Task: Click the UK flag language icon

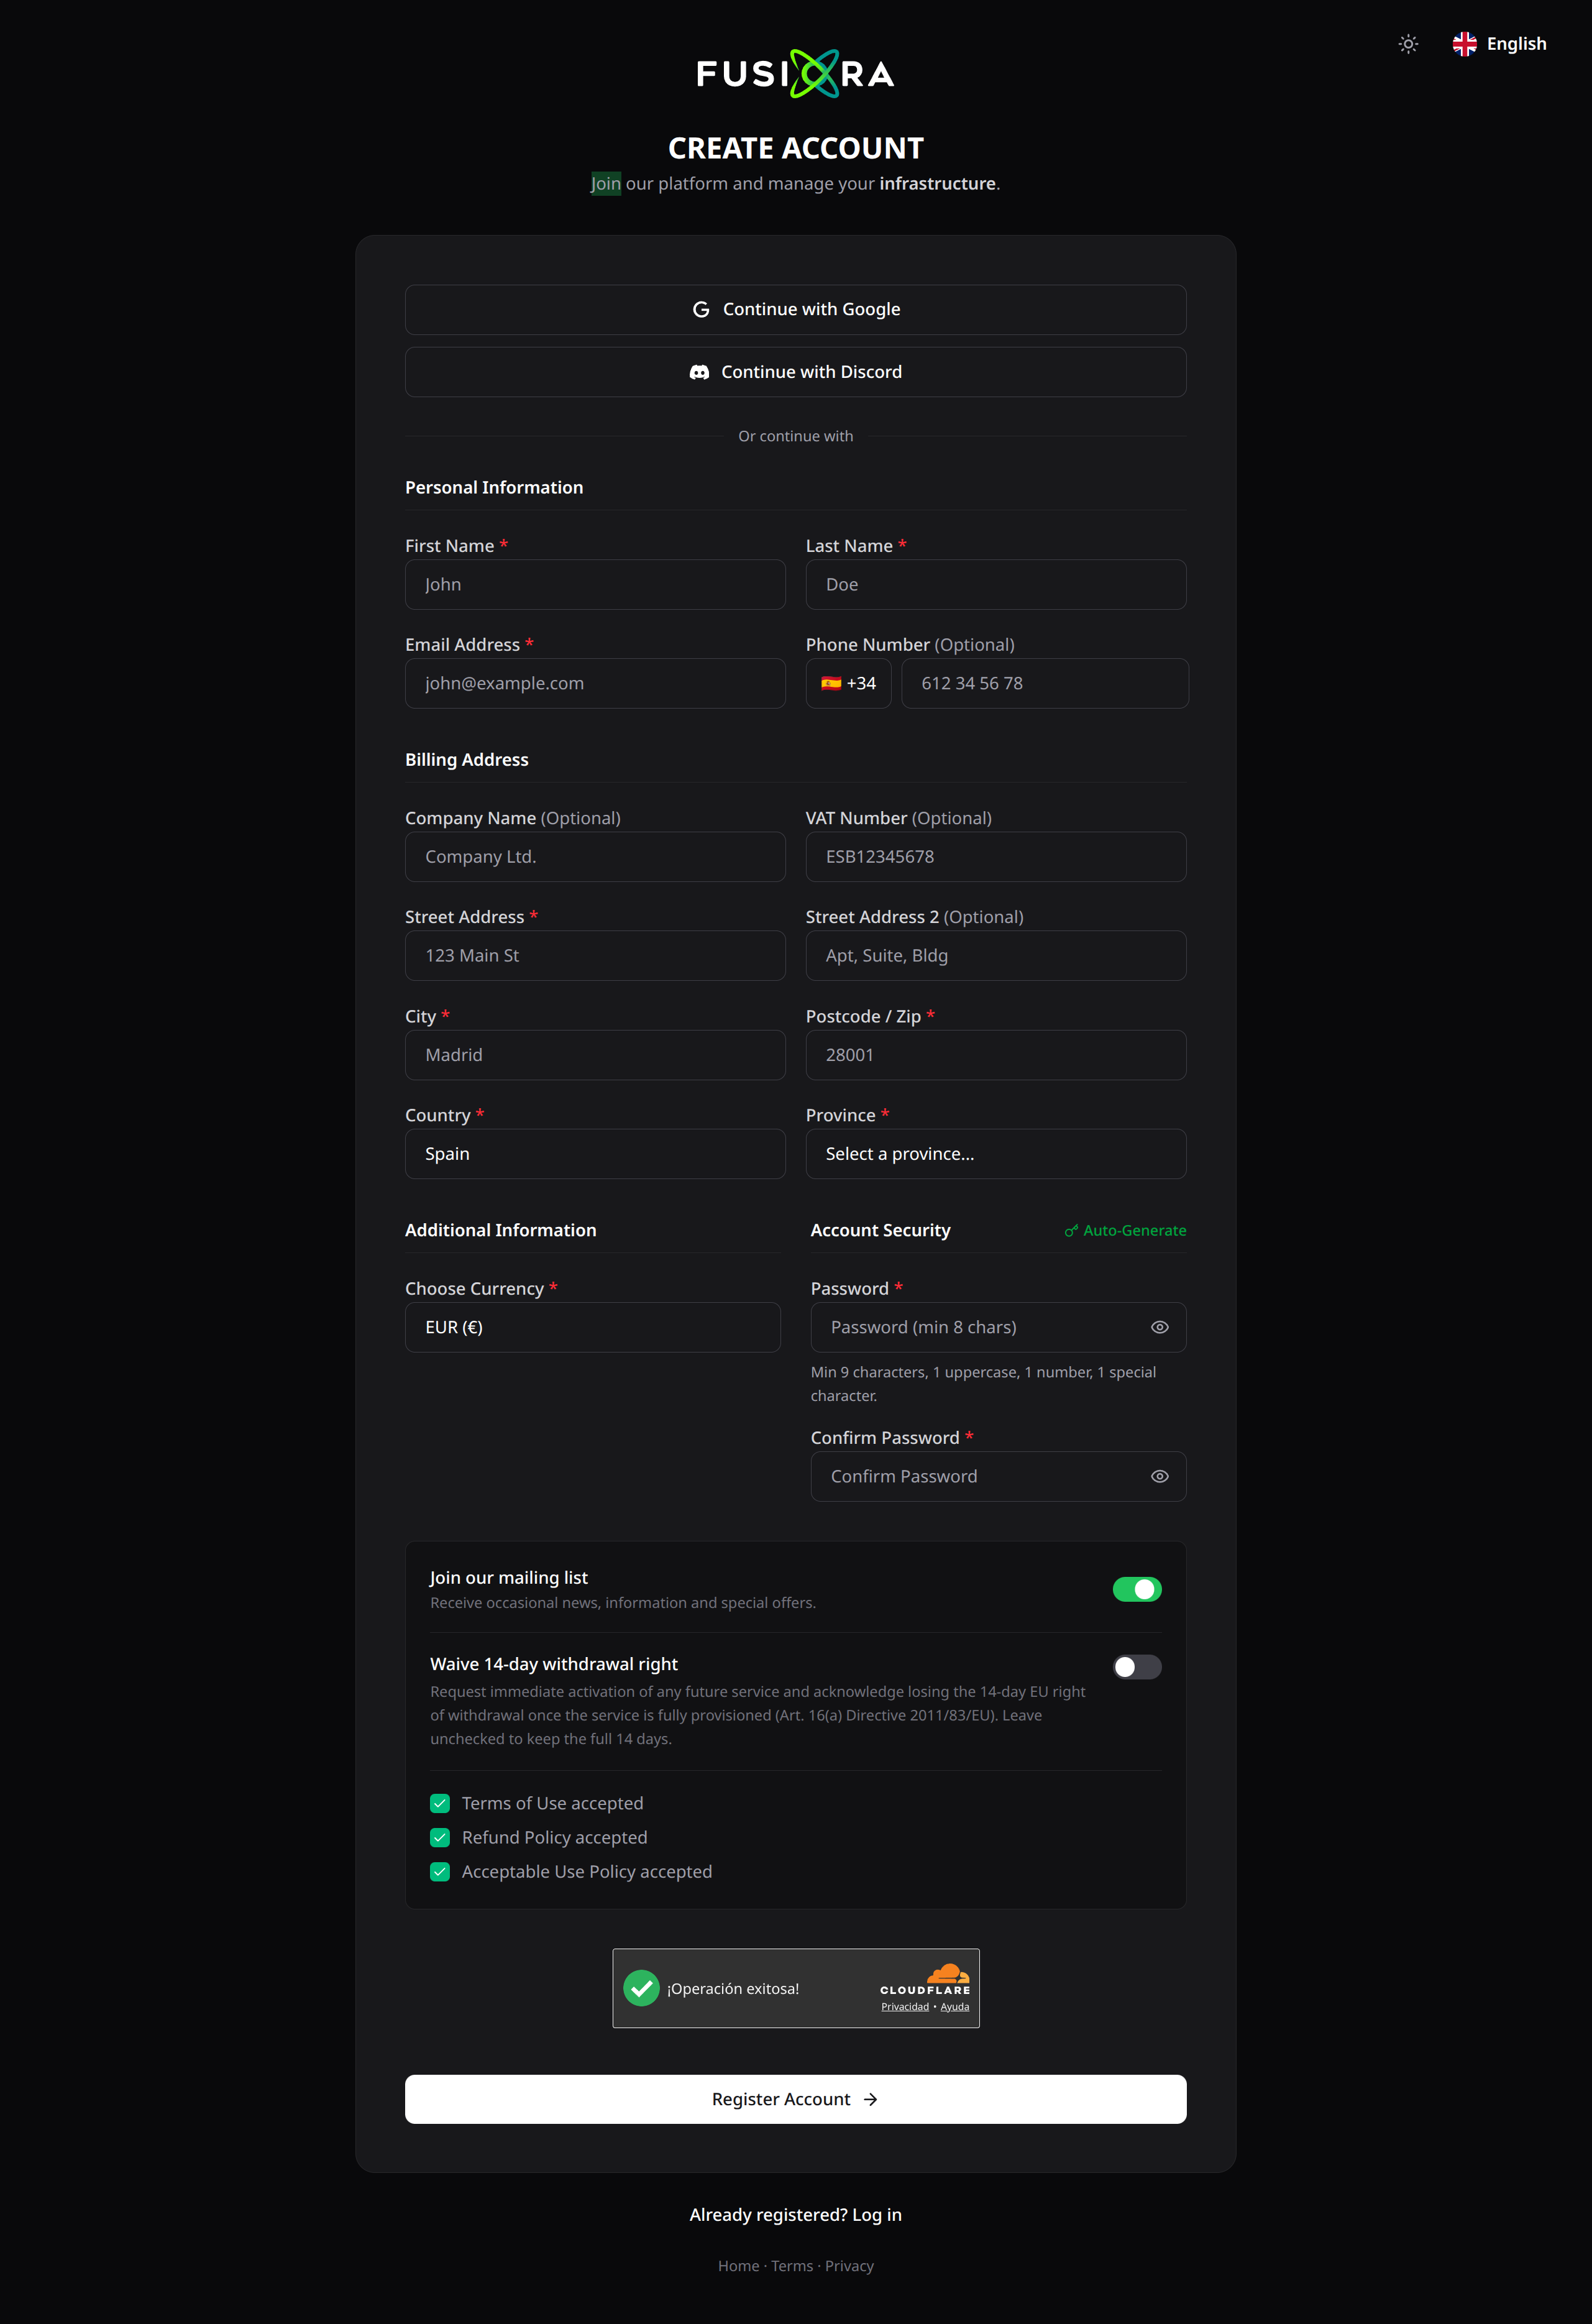Action: pos(1464,44)
